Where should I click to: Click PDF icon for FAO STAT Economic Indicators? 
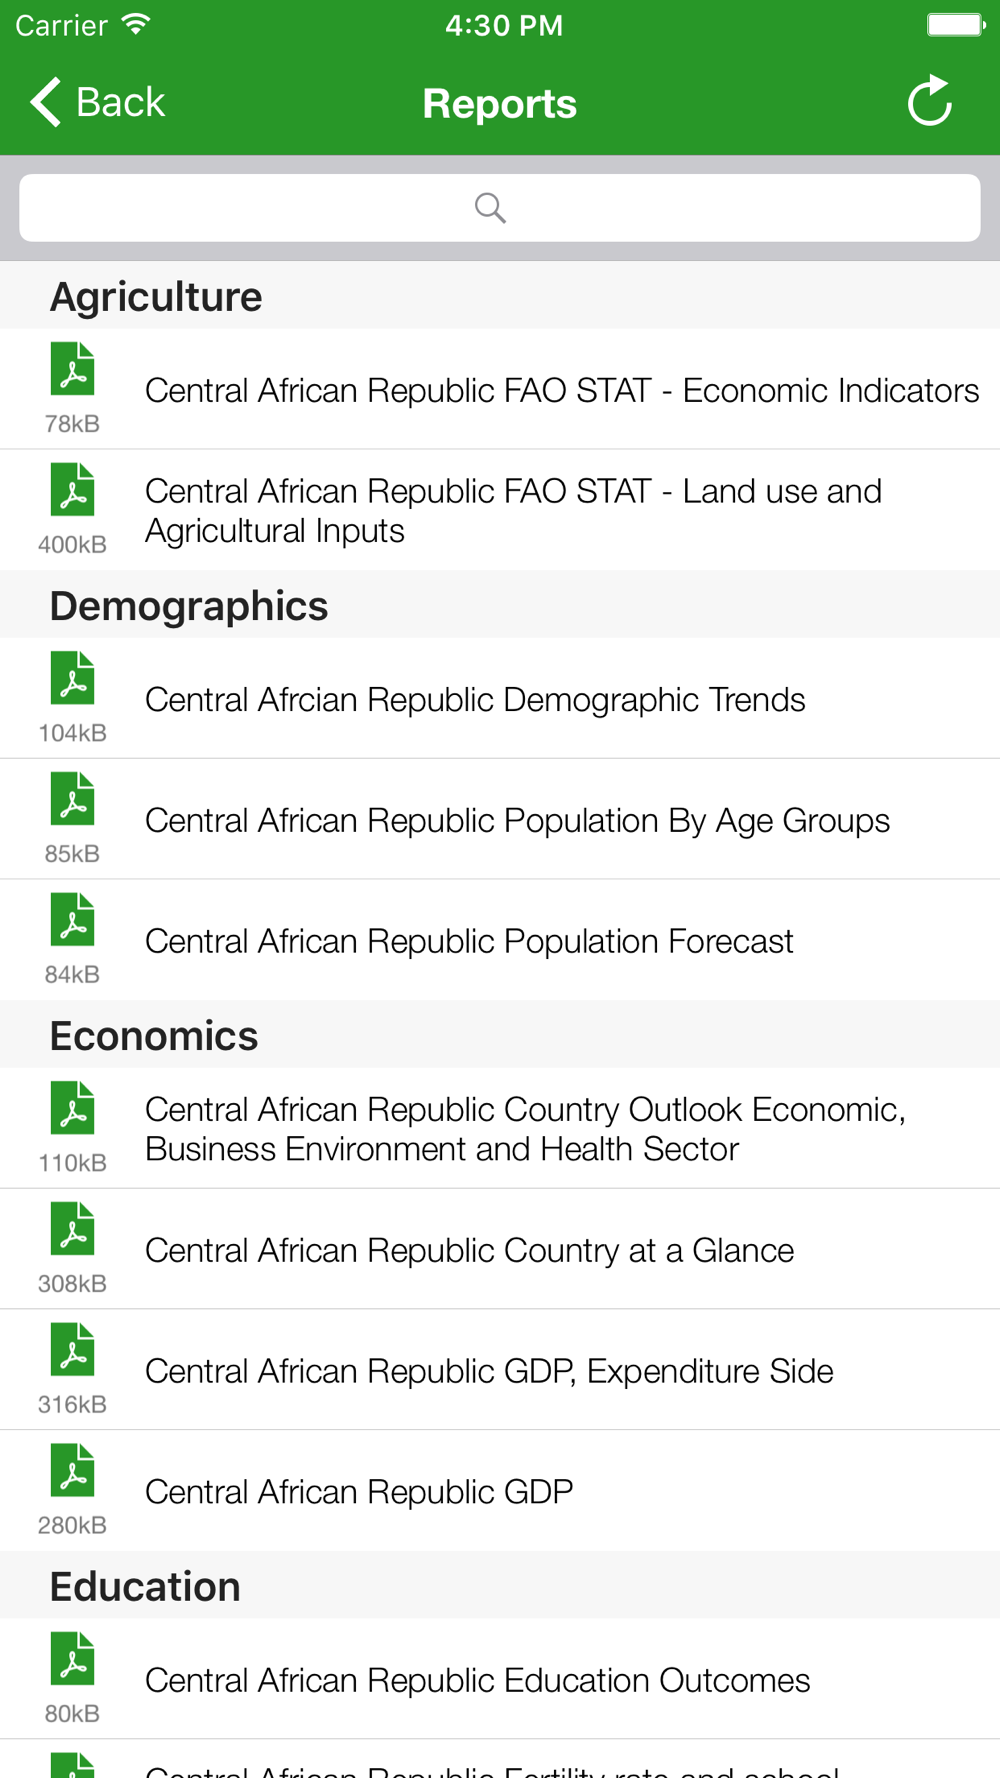[x=72, y=370]
